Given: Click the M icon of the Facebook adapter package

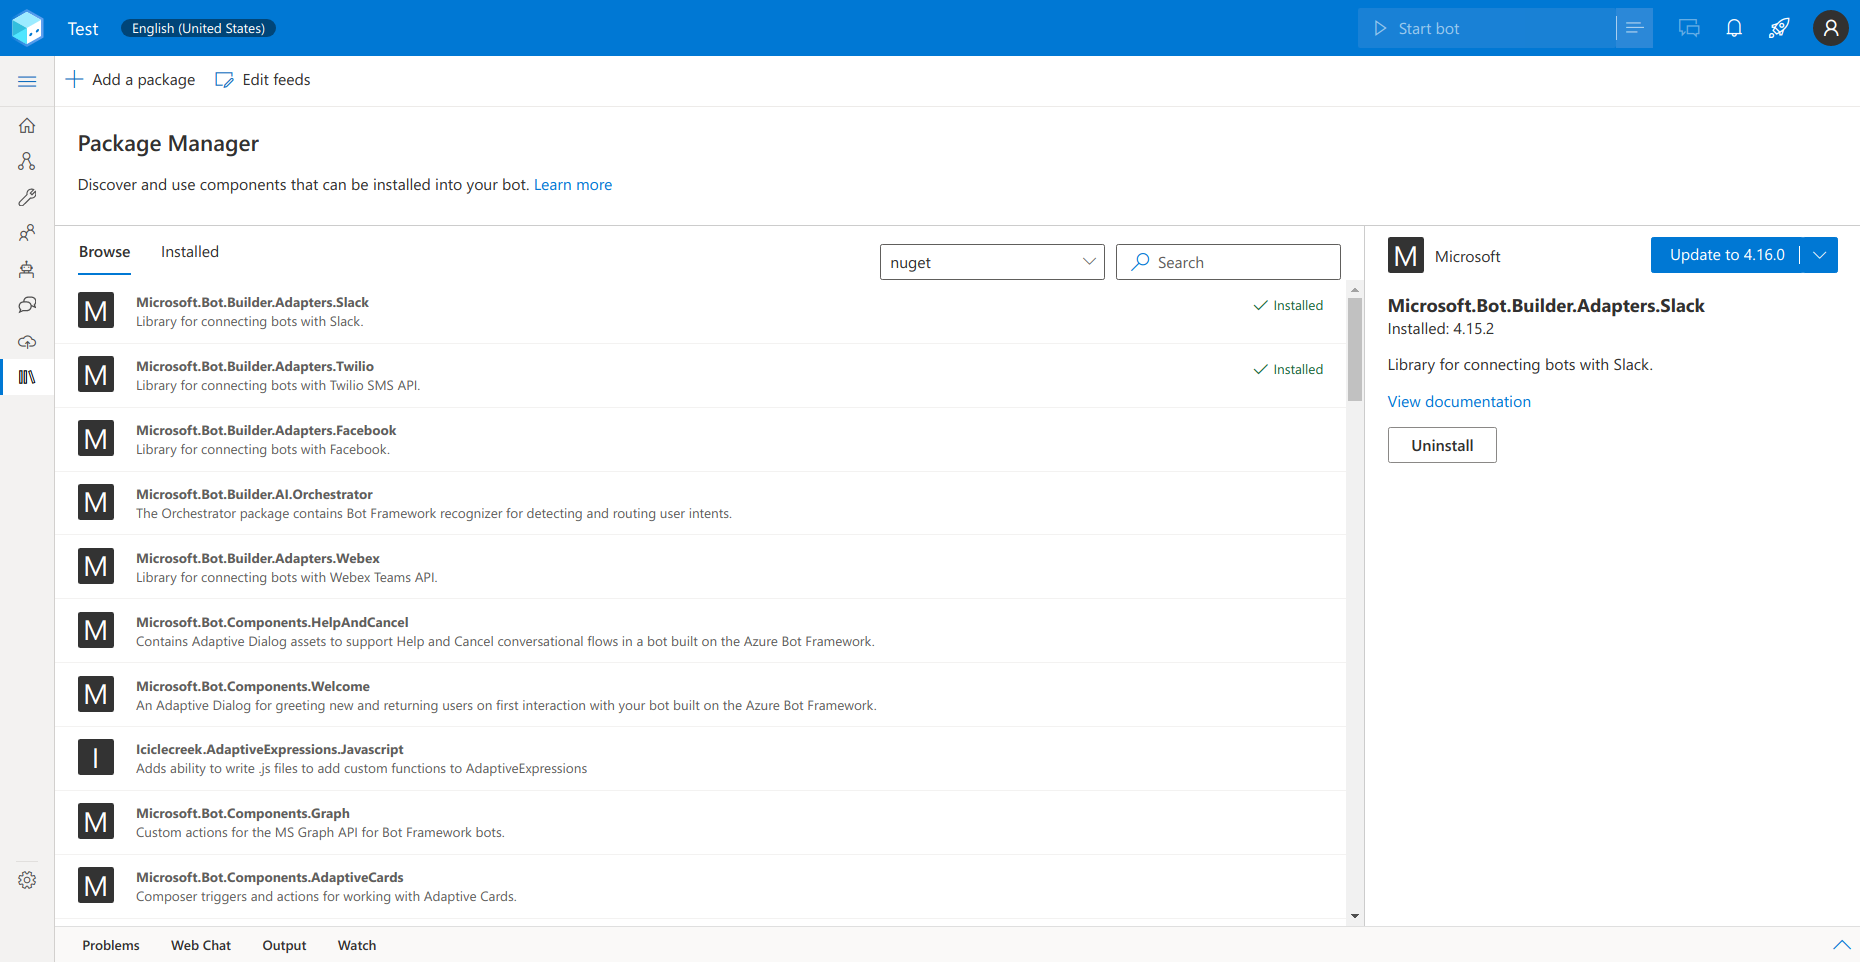Looking at the screenshot, I should [96, 439].
